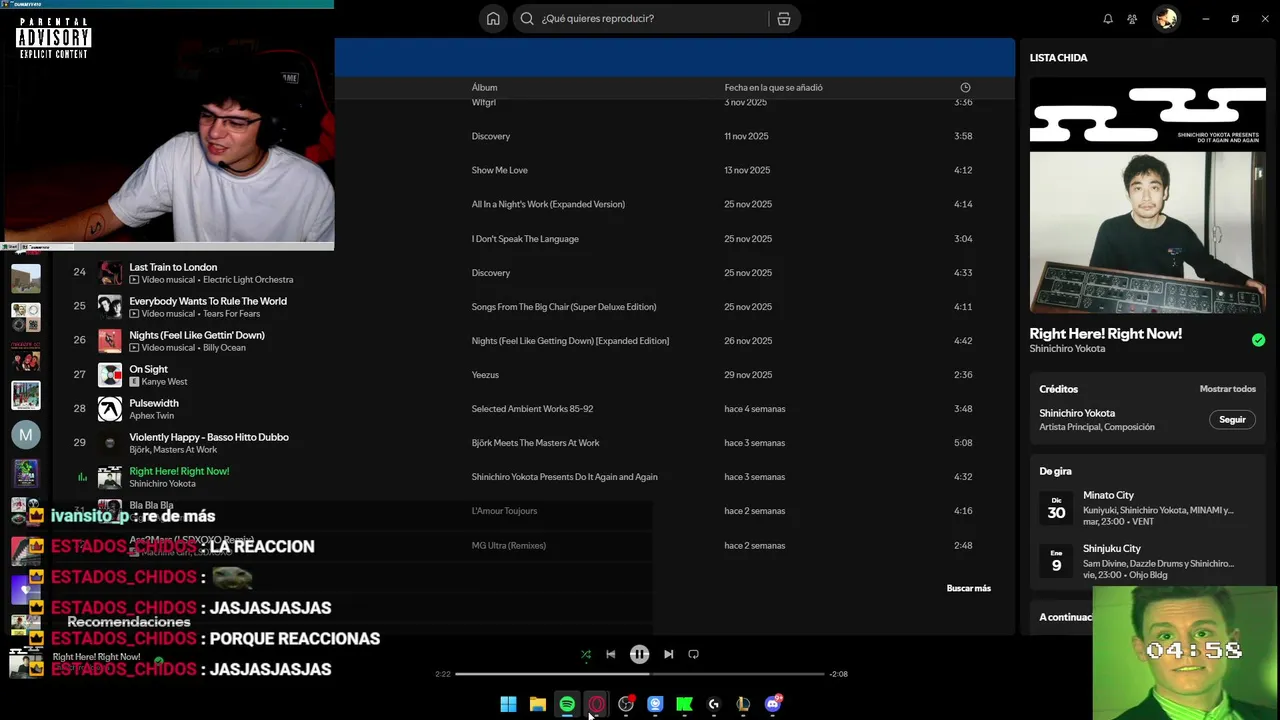Open Aphex Twin artist link
This screenshot has width=1280, height=720.
[151, 416]
